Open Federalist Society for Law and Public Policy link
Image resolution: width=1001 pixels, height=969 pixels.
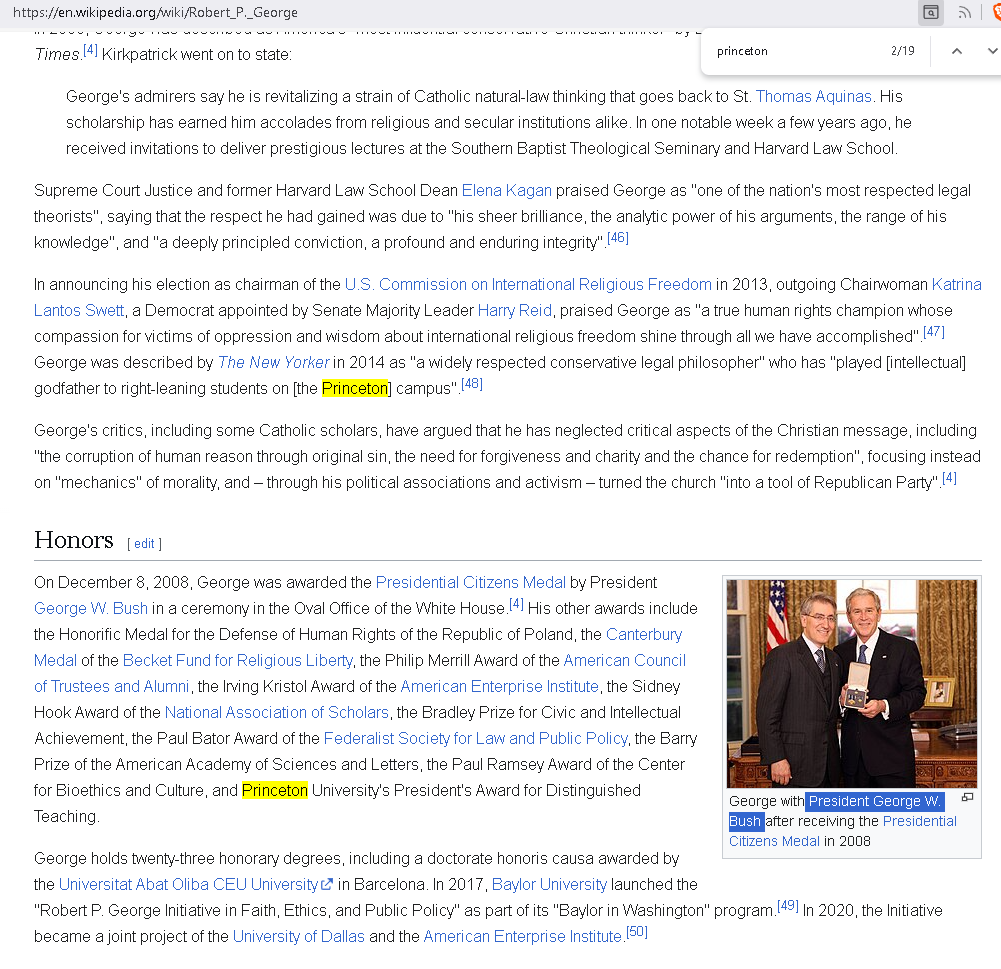476,739
